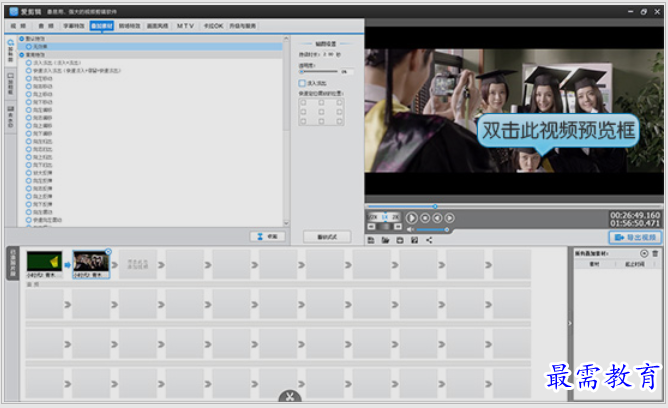The height and width of the screenshot is (408, 668).
Task: Tick the 淡入淡出 fade checkbox
Action: [x=302, y=83]
